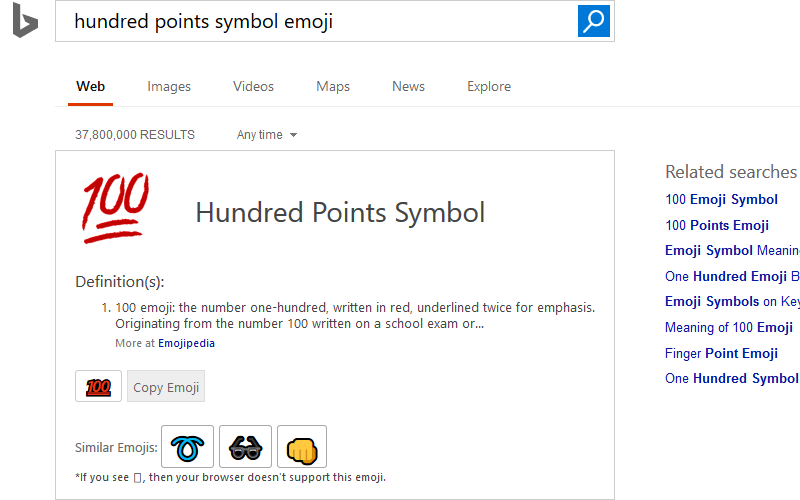Switch to the Images tab
This screenshot has height=500, width=800.
pos(169,86)
